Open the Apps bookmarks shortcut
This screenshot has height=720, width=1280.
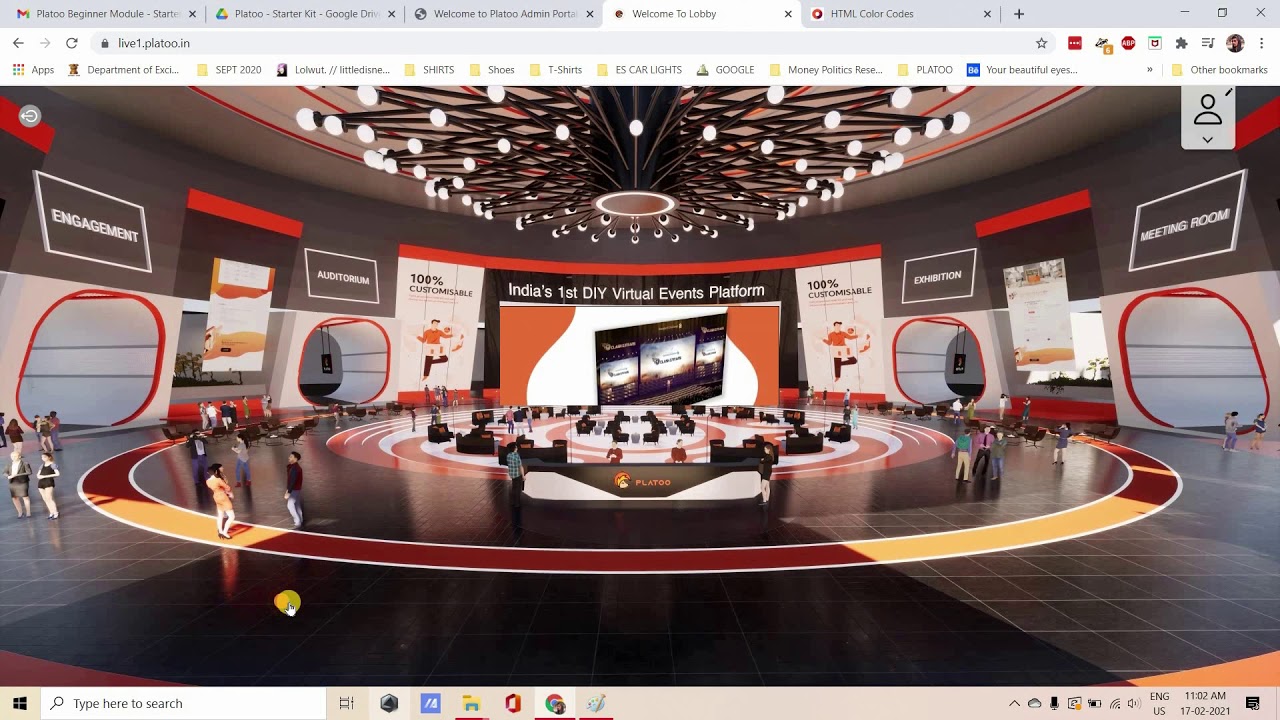33,70
